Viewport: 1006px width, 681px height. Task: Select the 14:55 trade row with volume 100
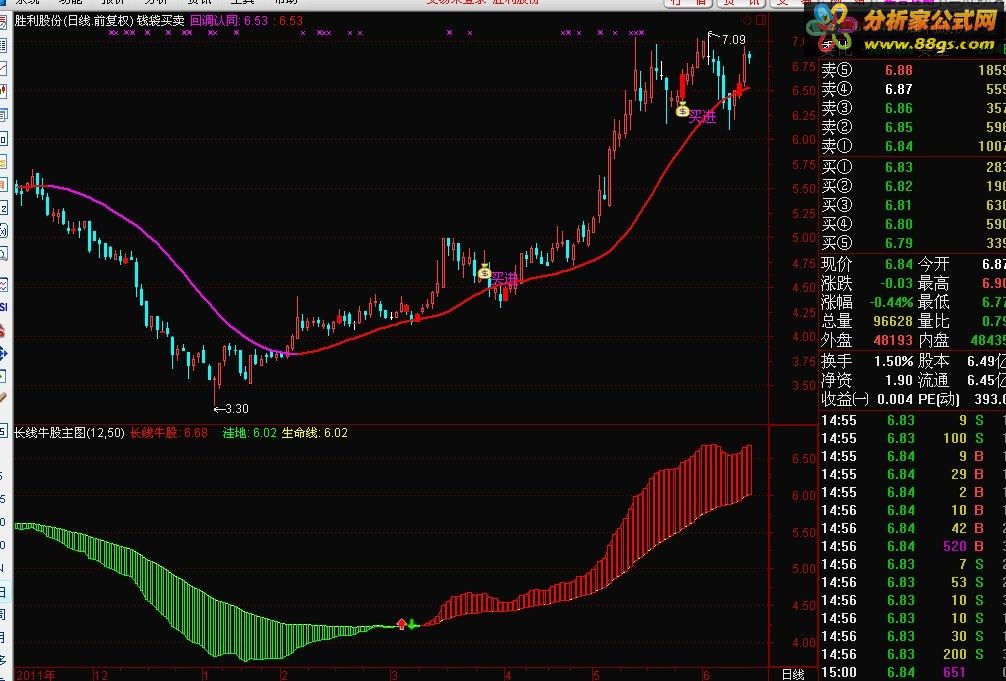(913, 438)
